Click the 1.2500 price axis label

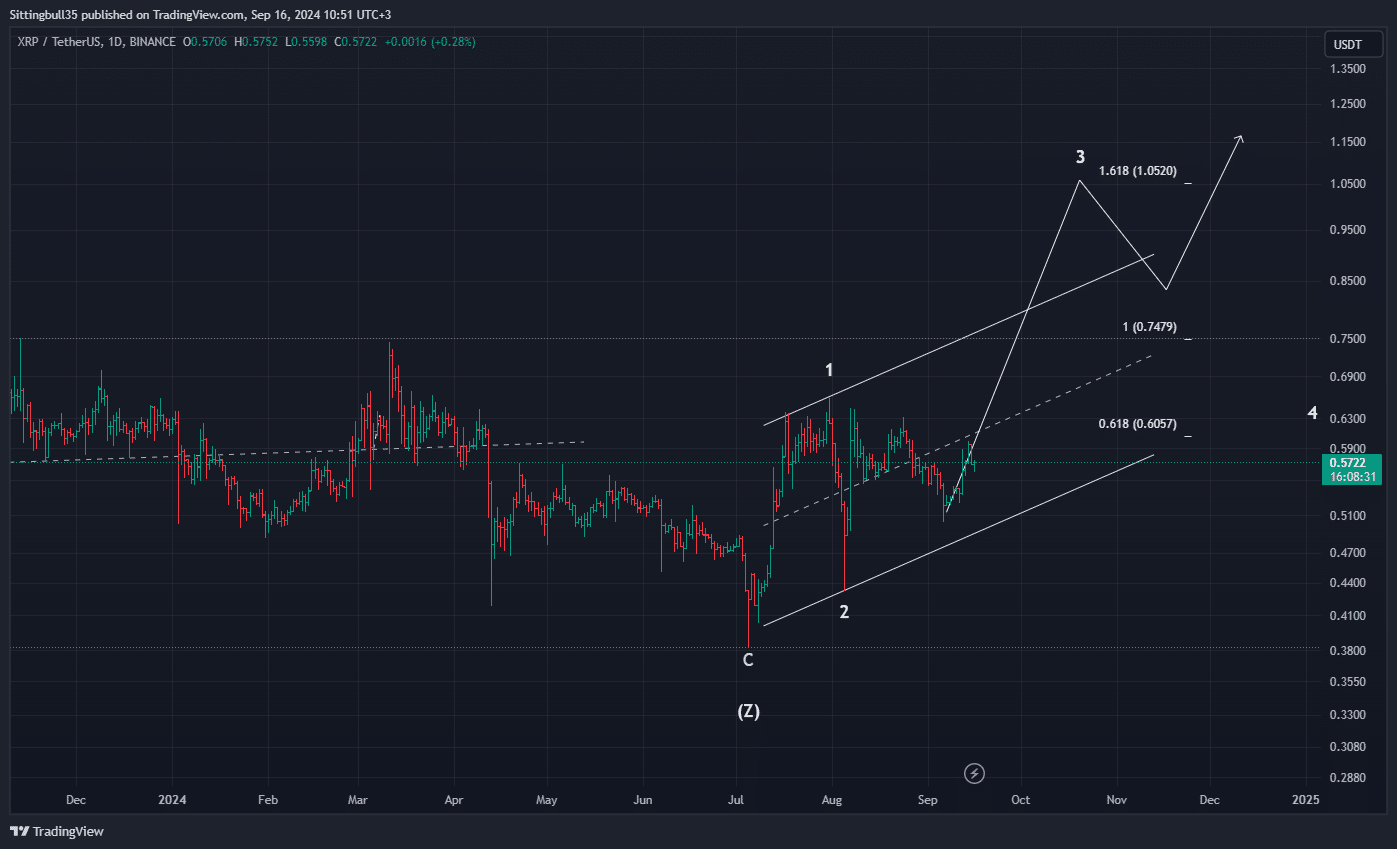(1348, 104)
